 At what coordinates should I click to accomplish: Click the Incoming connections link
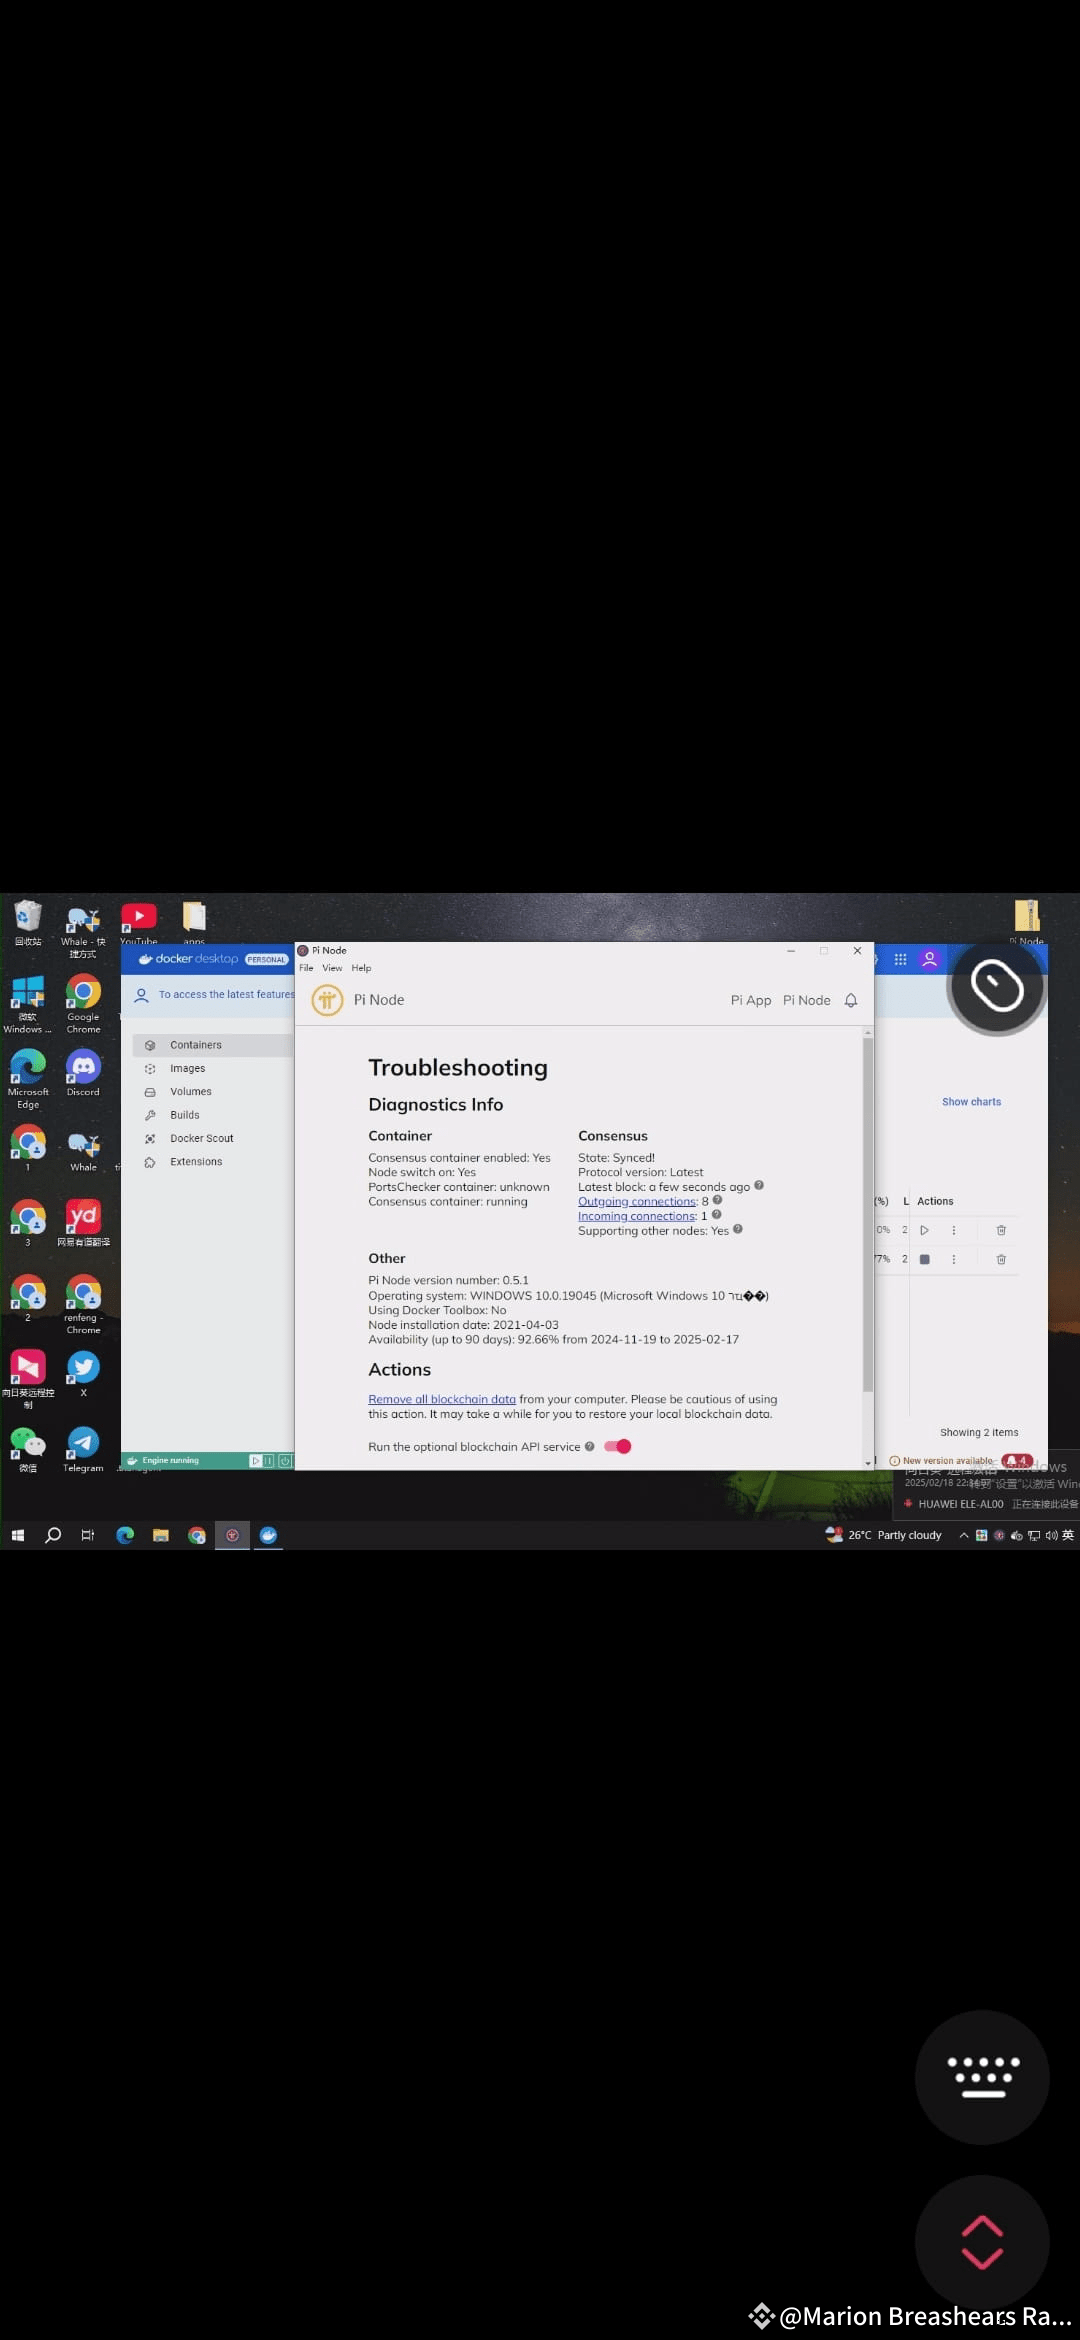coord(637,1216)
